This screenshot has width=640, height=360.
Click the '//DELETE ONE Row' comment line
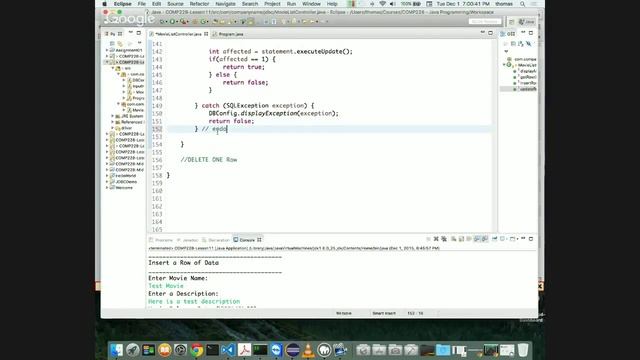coord(209,160)
